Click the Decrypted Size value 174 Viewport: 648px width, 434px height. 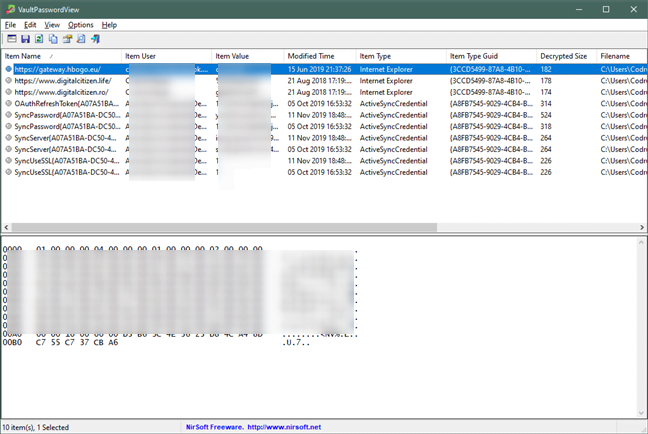coord(546,92)
